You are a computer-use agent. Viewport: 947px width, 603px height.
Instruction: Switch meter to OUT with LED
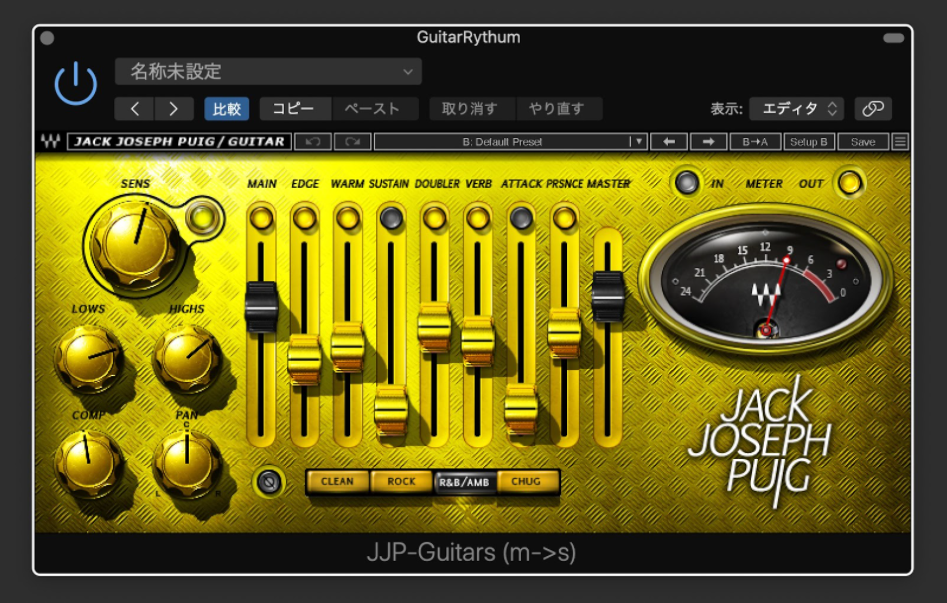849,182
